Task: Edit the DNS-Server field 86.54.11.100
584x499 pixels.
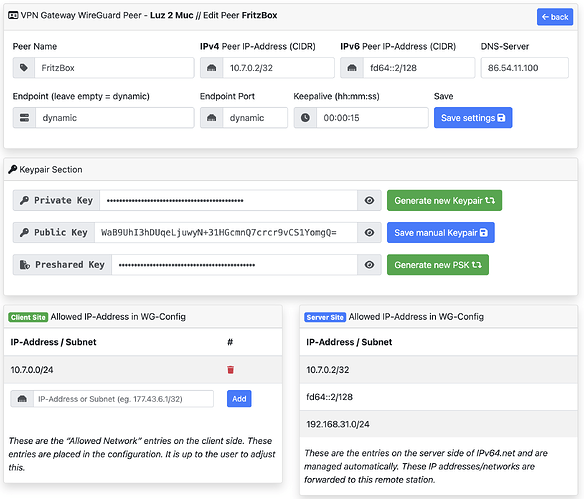Action: [x=525, y=68]
